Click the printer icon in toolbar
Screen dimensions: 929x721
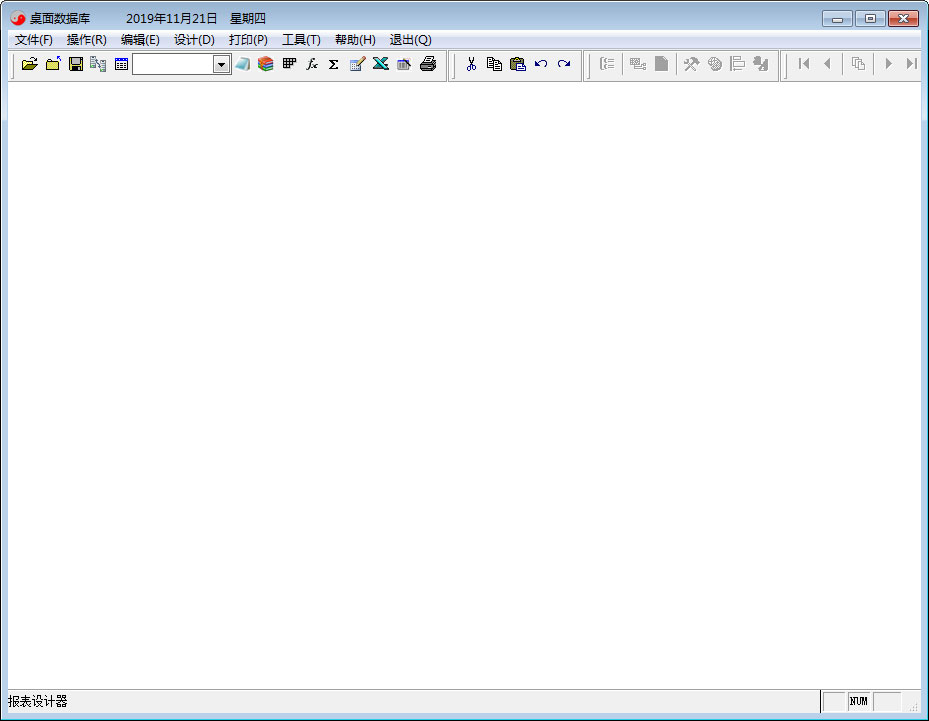pyautogui.click(x=428, y=63)
